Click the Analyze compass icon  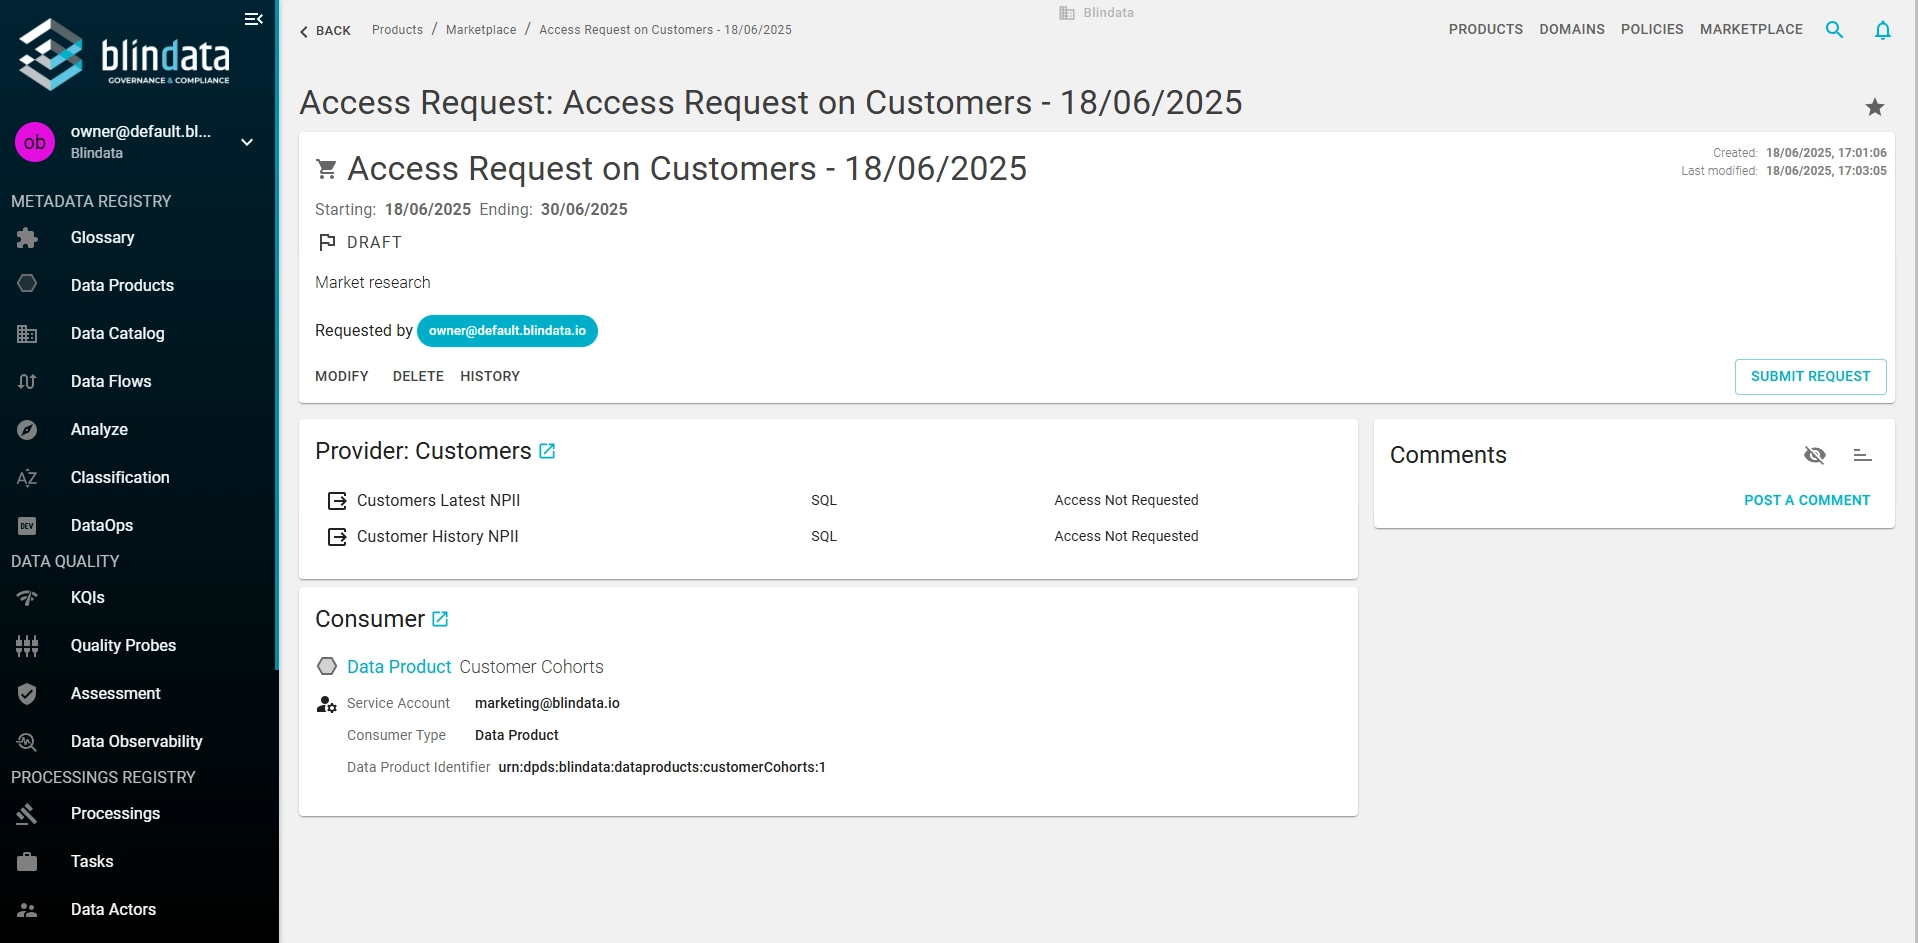coord(27,430)
